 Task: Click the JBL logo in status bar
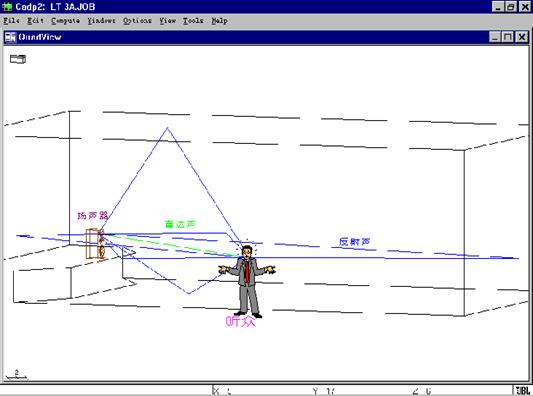(523, 391)
